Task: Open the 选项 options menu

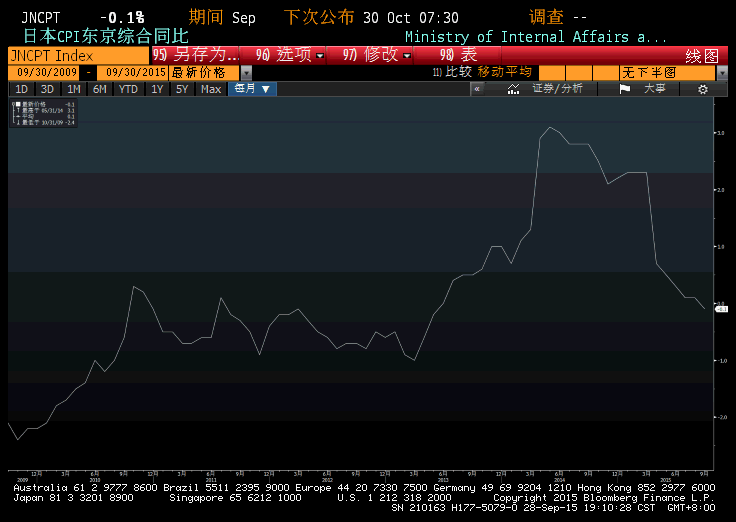Action: tap(290, 55)
